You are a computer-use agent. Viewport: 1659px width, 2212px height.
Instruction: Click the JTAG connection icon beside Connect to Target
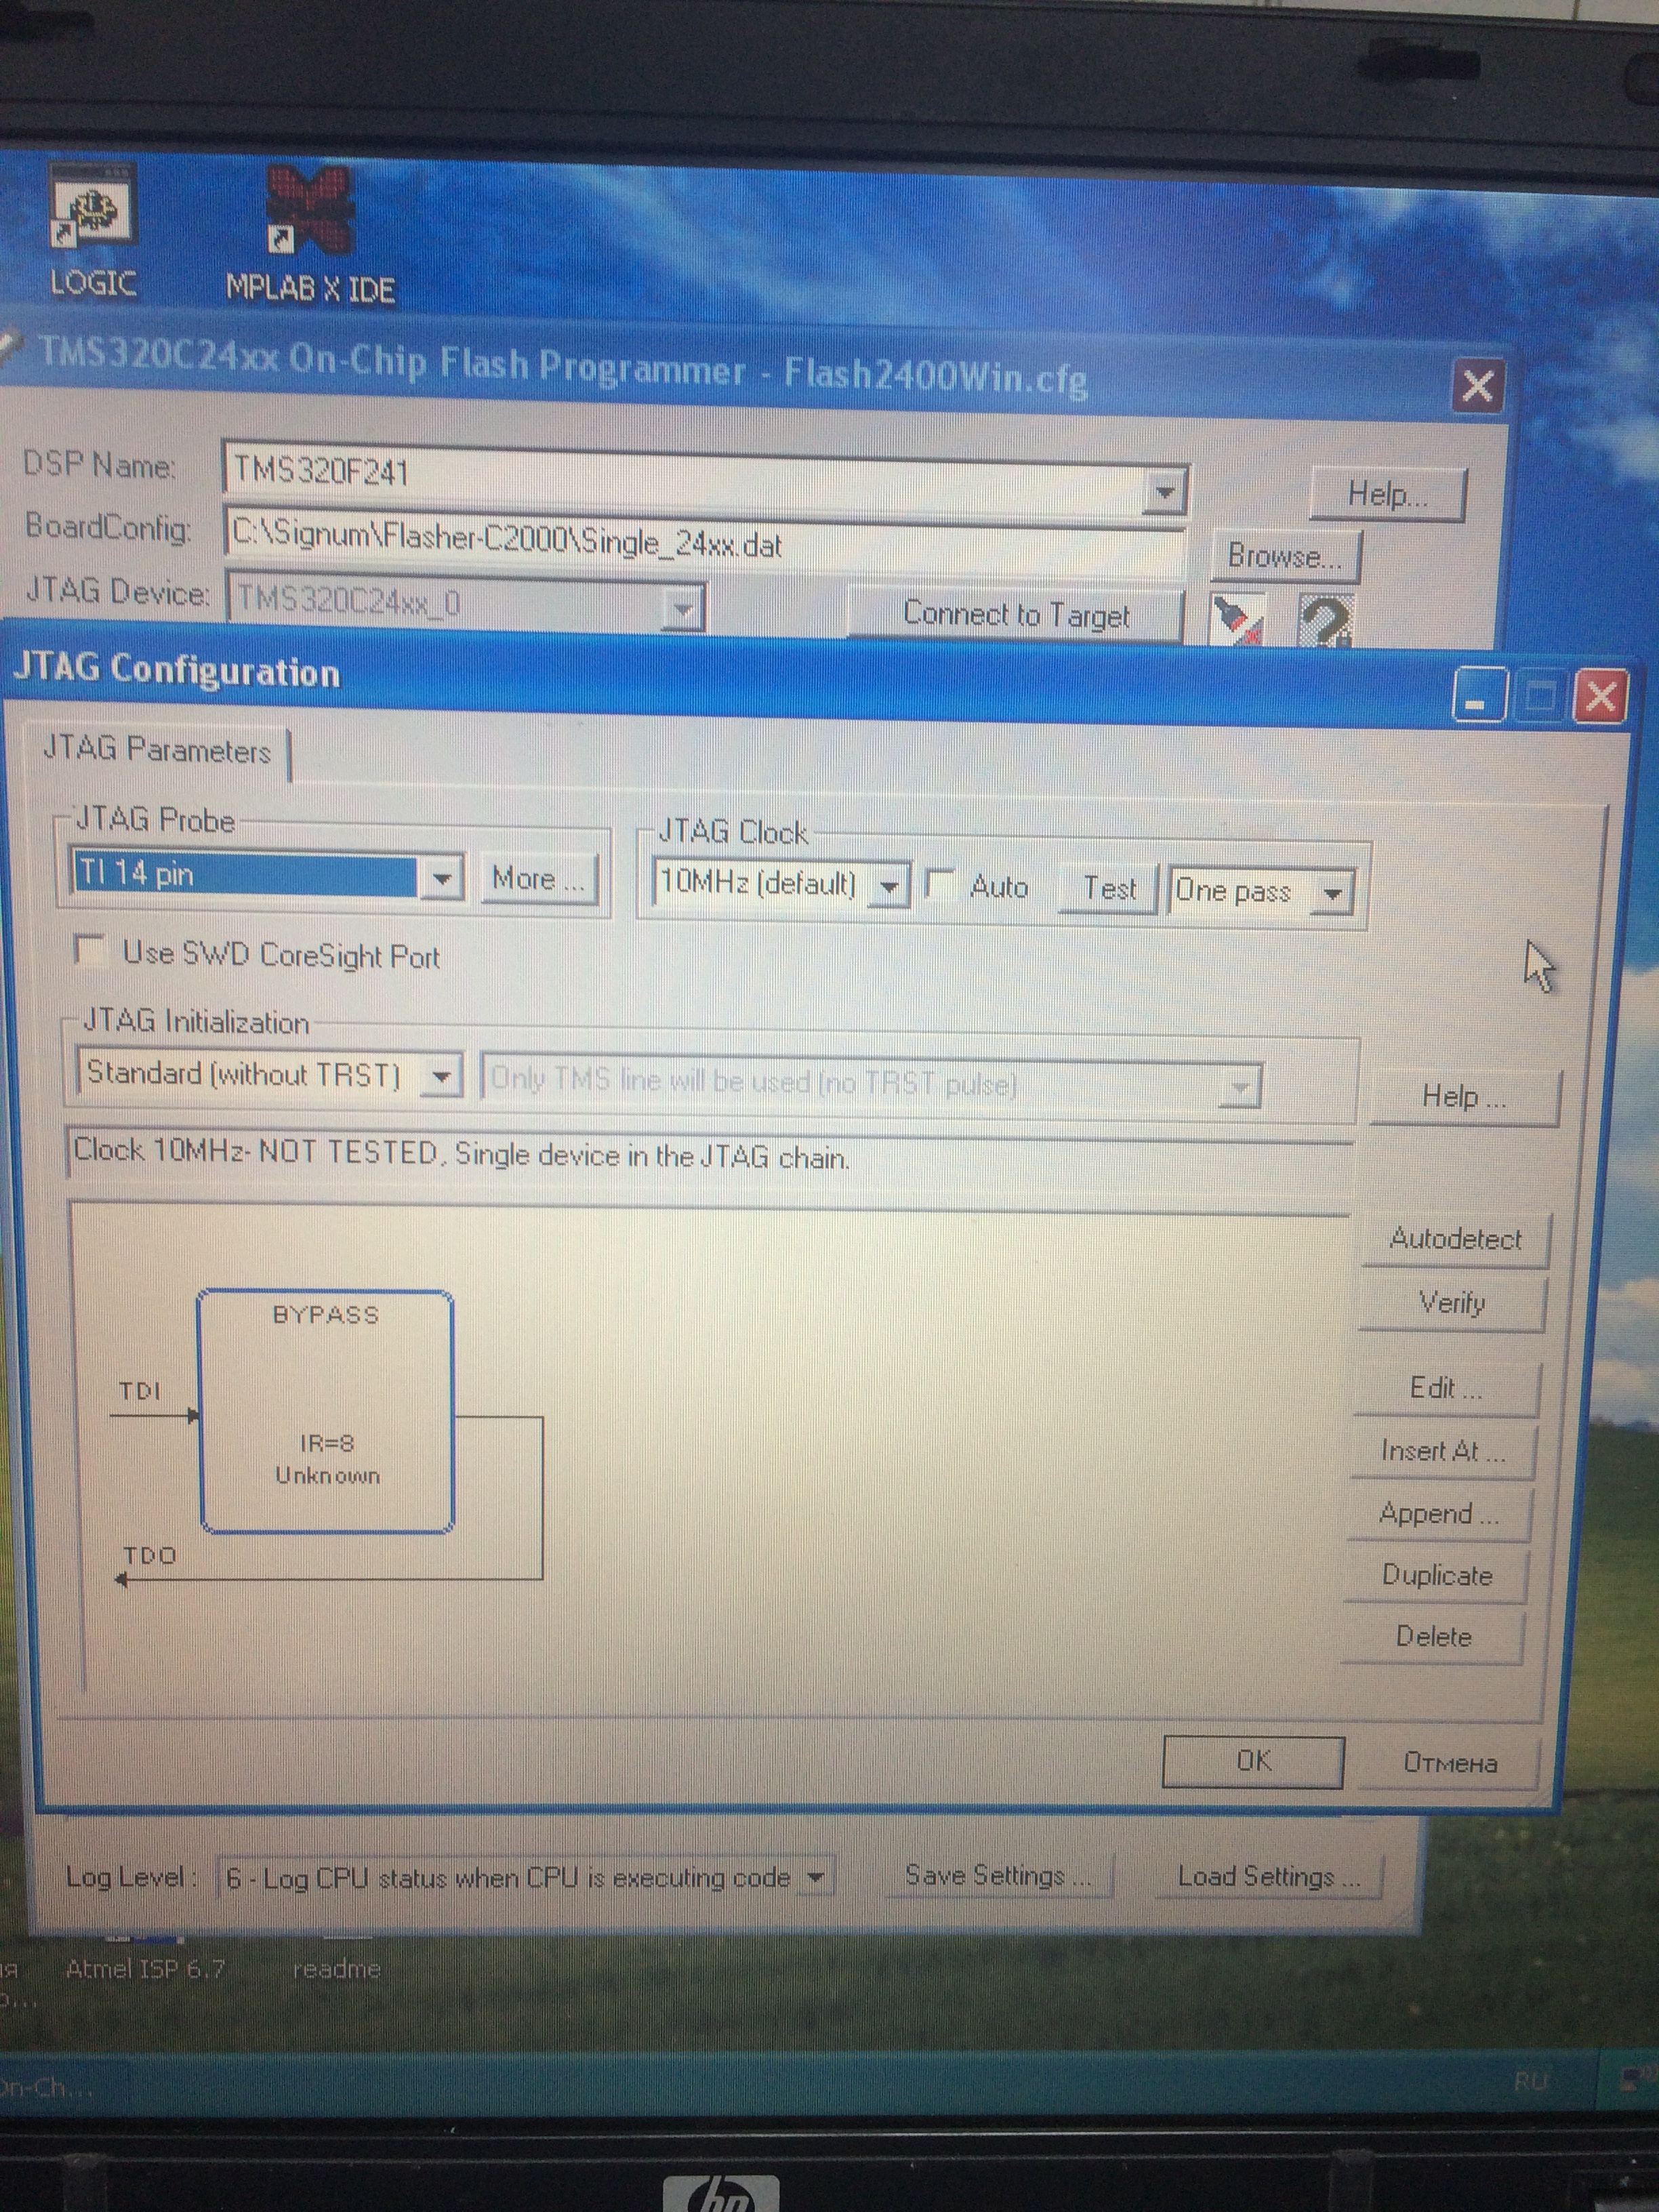1237,620
